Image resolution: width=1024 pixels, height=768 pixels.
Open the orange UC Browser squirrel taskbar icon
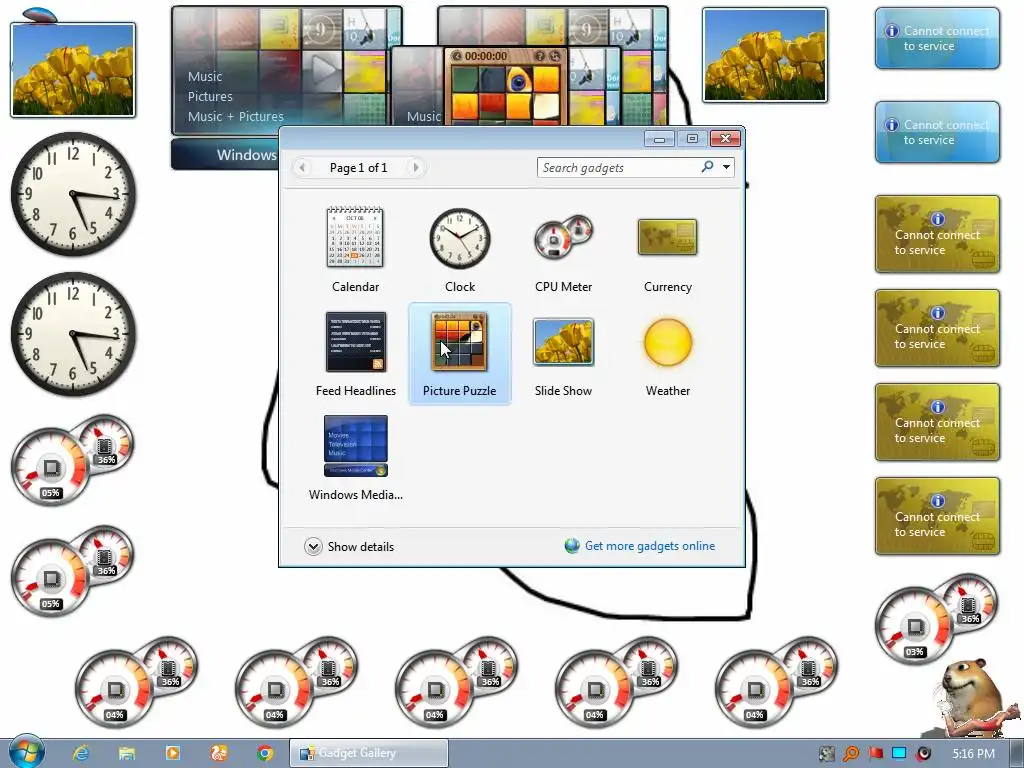[x=219, y=753]
